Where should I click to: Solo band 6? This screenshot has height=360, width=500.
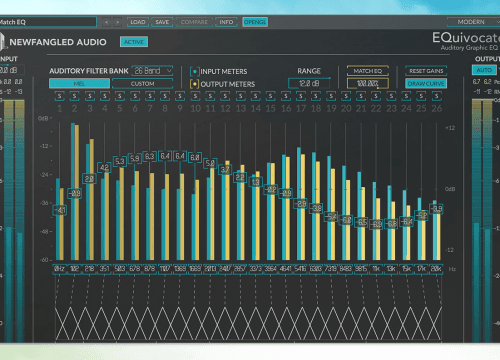click(135, 96)
